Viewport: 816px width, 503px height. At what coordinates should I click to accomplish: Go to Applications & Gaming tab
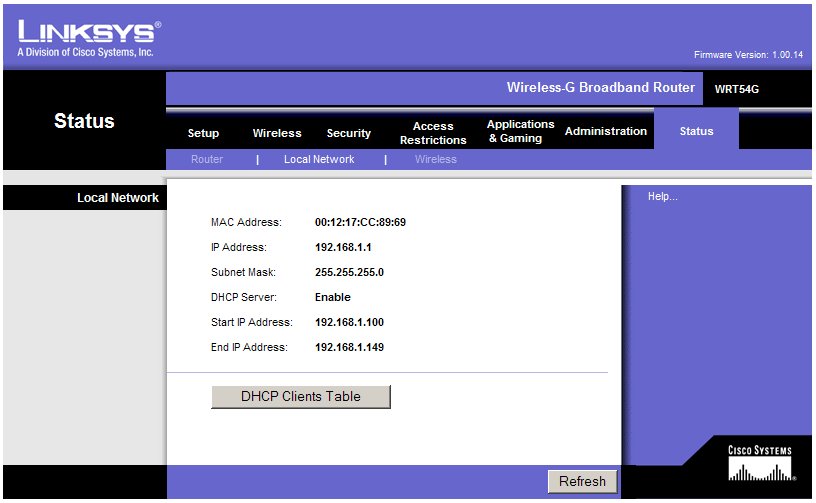pos(520,131)
